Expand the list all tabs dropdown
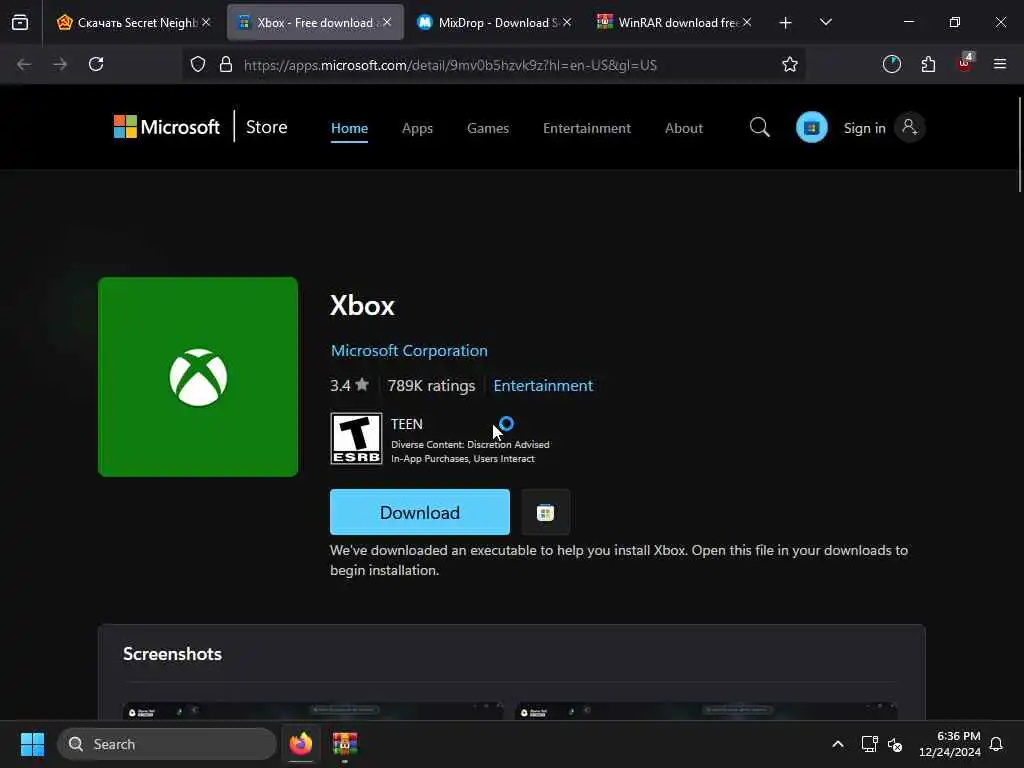Image resolution: width=1024 pixels, height=768 pixels. tap(825, 22)
